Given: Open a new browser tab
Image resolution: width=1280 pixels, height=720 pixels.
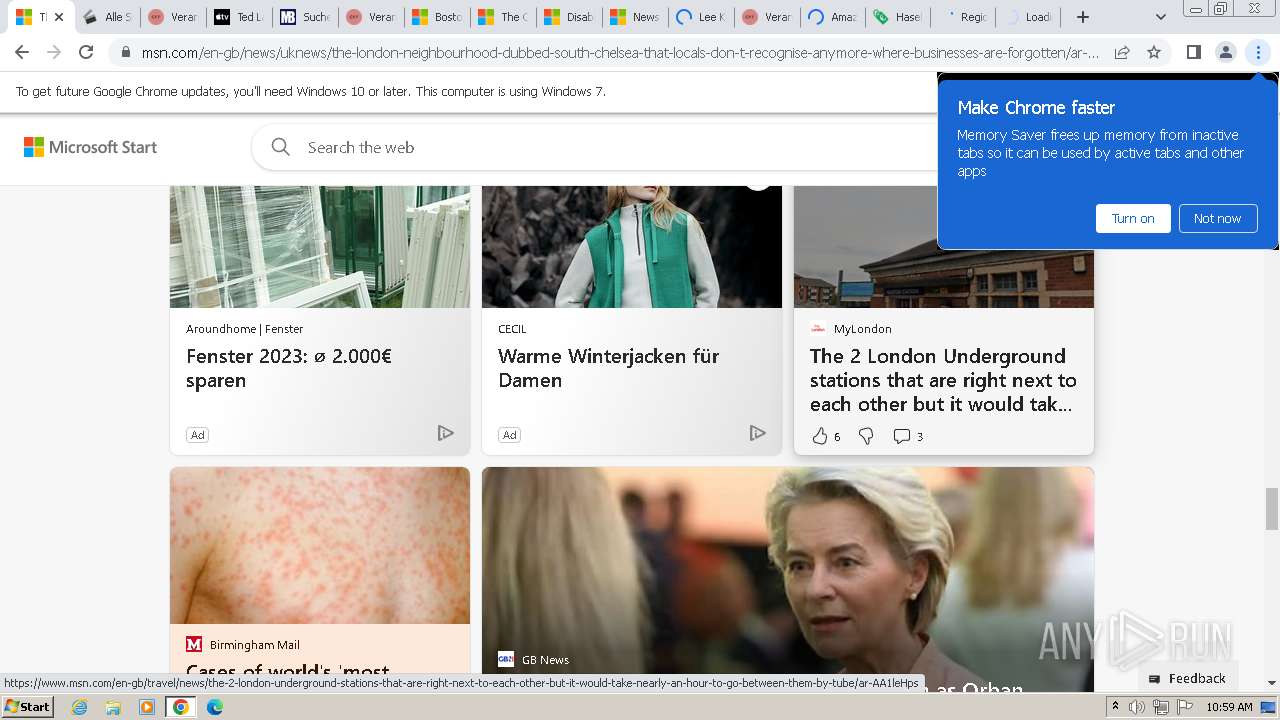Looking at the screenshot, I should click(x=1083, y=17).
